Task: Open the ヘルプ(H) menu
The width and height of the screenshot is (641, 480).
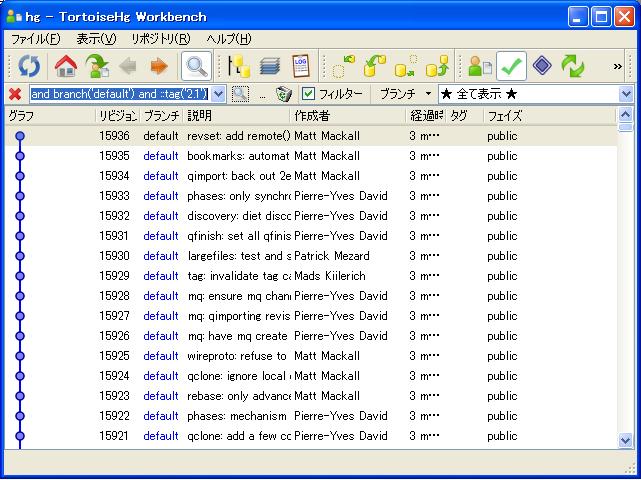Action: (229, 39)
